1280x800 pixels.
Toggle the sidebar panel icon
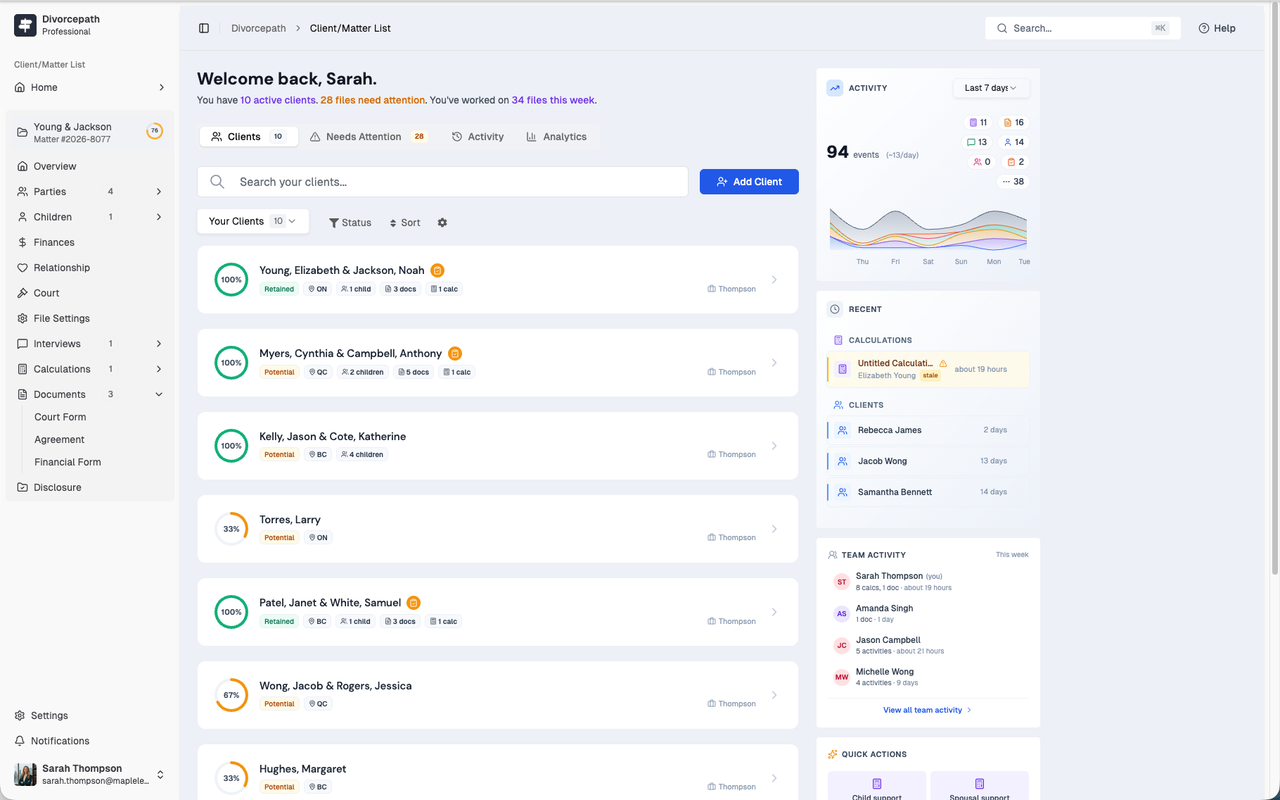[x=204, y=28]
